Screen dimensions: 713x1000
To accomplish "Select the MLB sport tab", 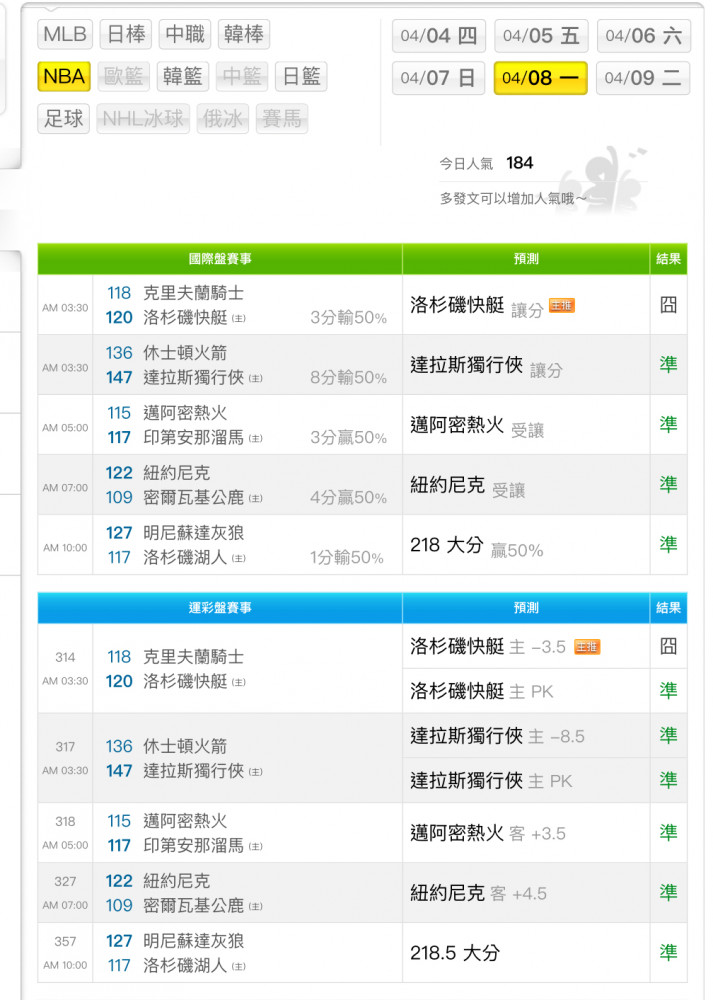I will pos(65,34).
